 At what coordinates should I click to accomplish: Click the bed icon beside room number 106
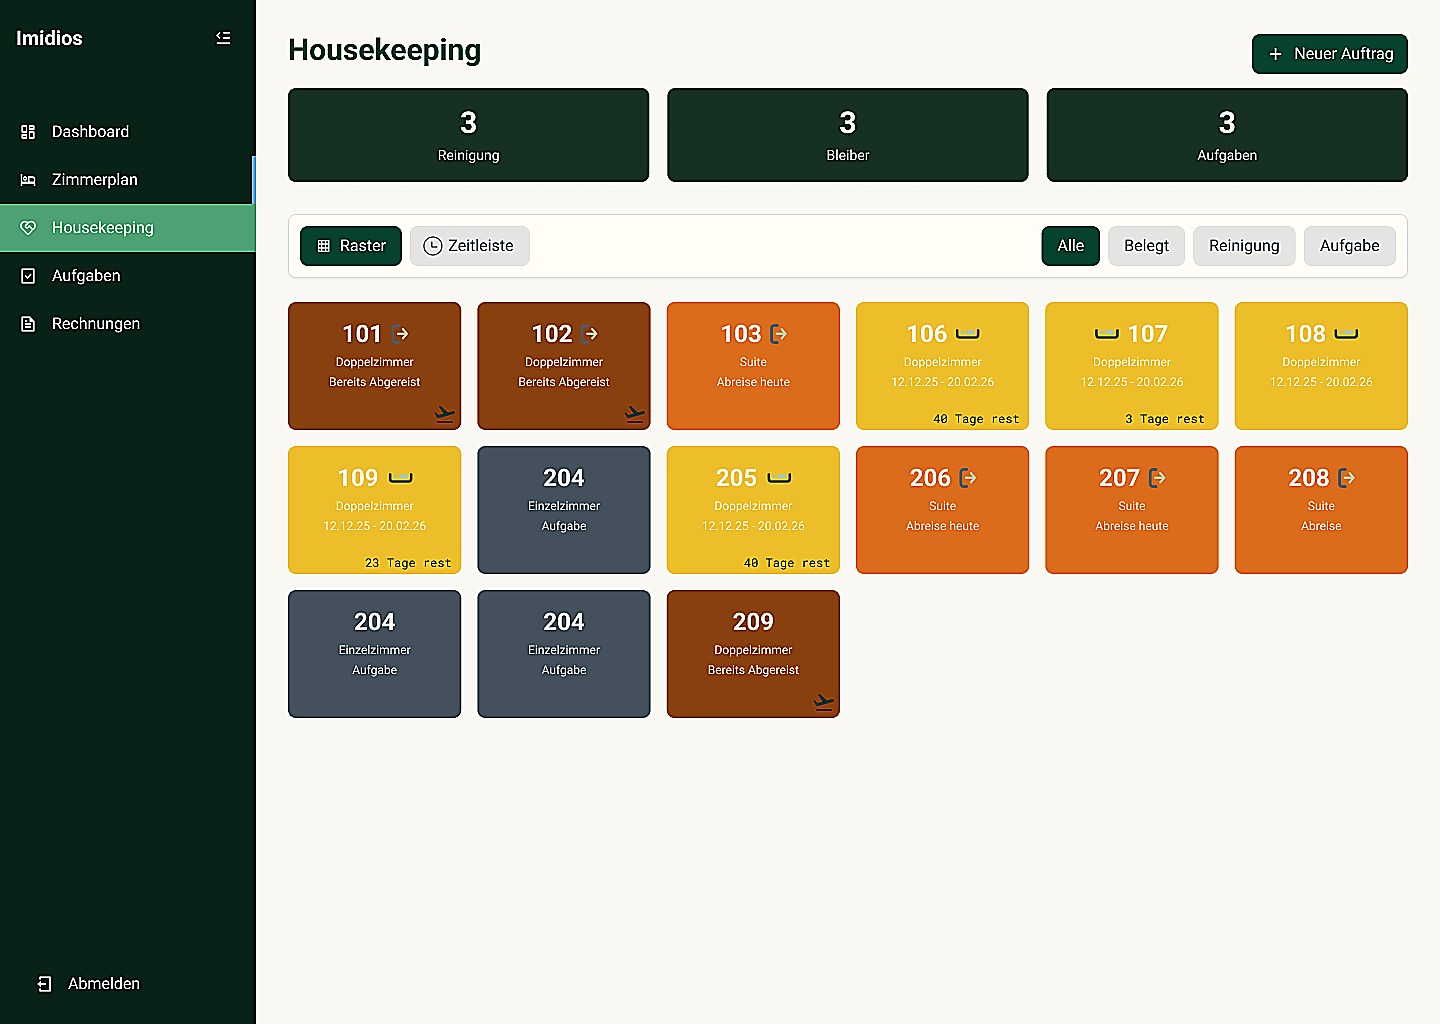tap(968, 334)
